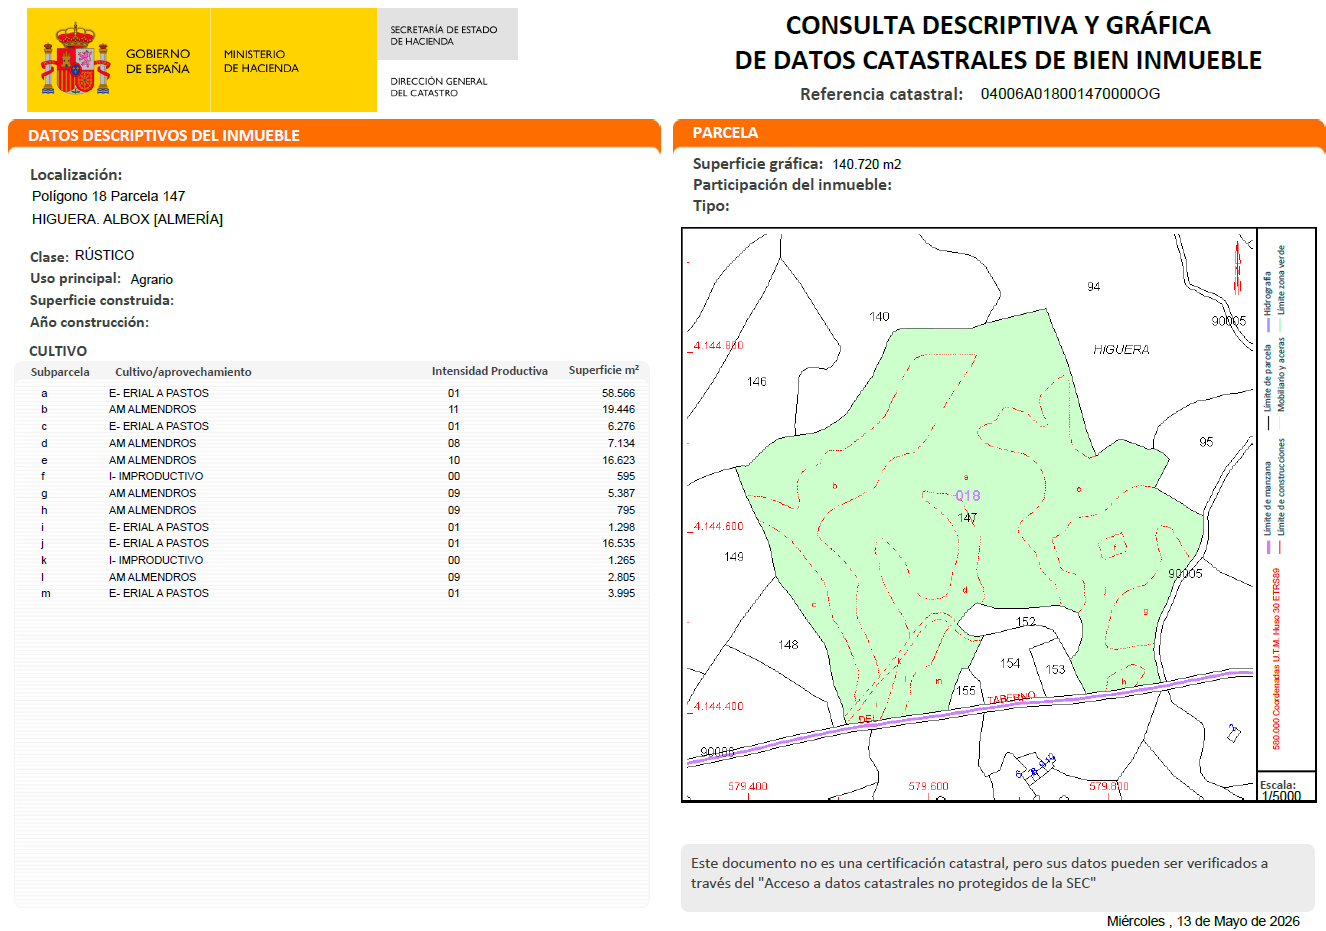Image resolution: width=1326 pixels, height=931 pixels.
Task: Select subparcel a area value 58.566
Action: click(618, 393)
